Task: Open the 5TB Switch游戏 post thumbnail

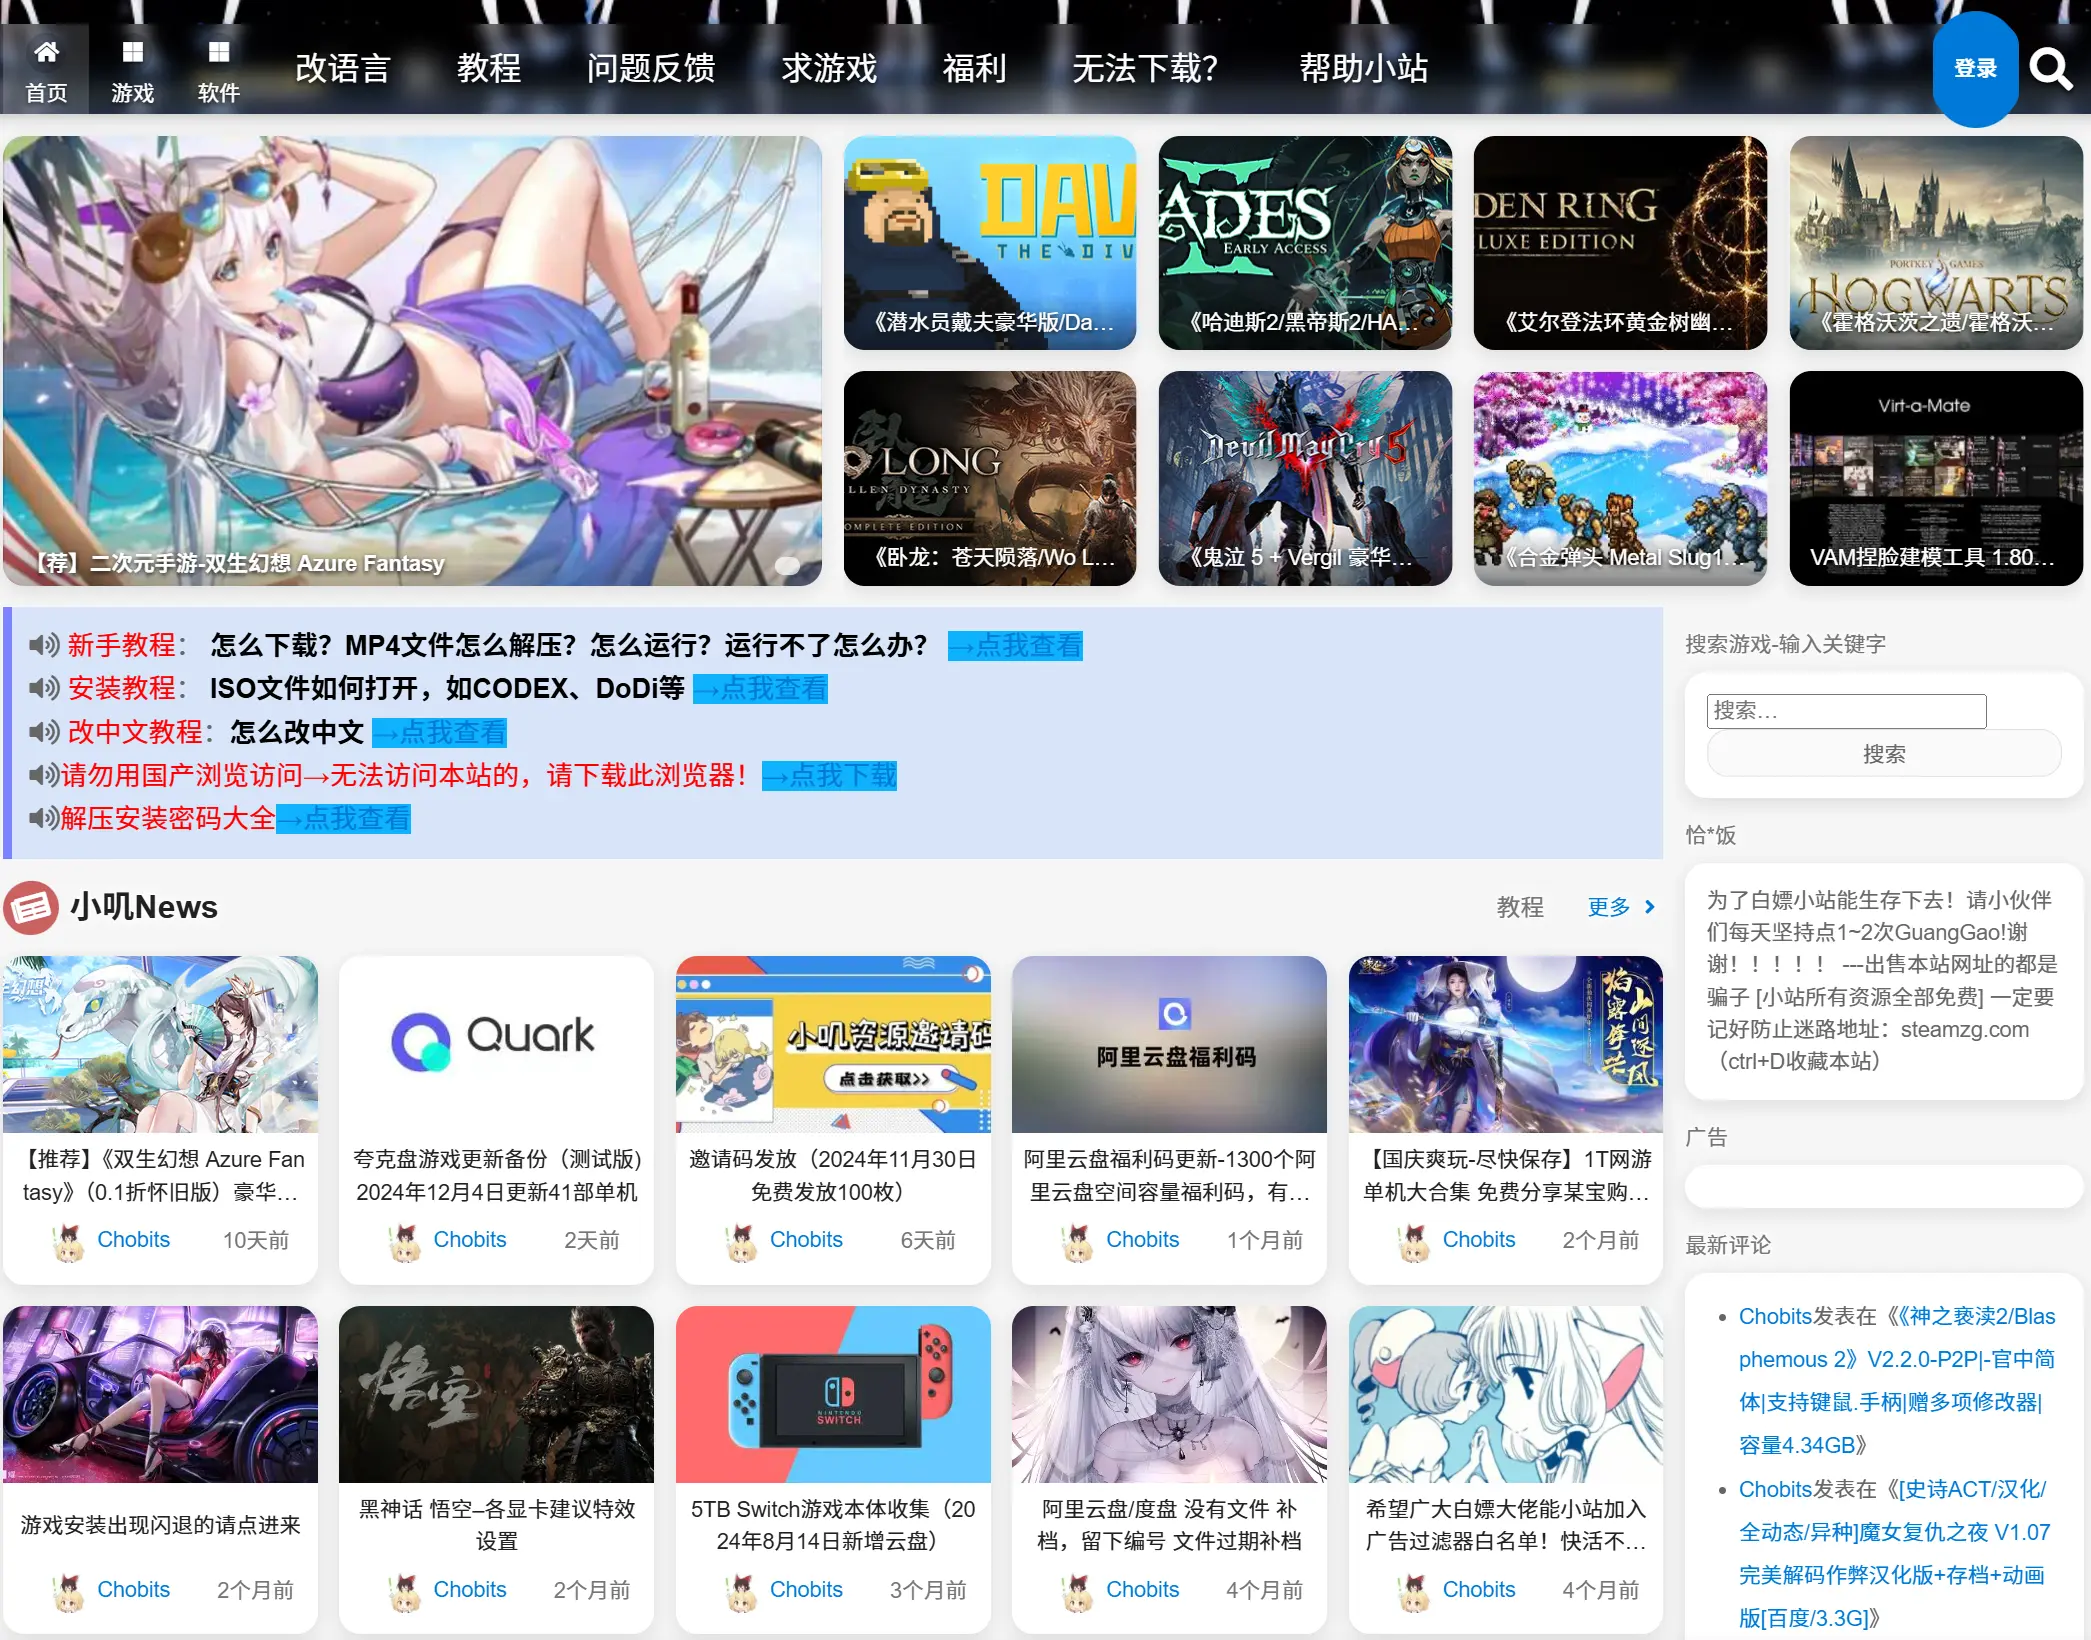Action: click(833, 1394)
